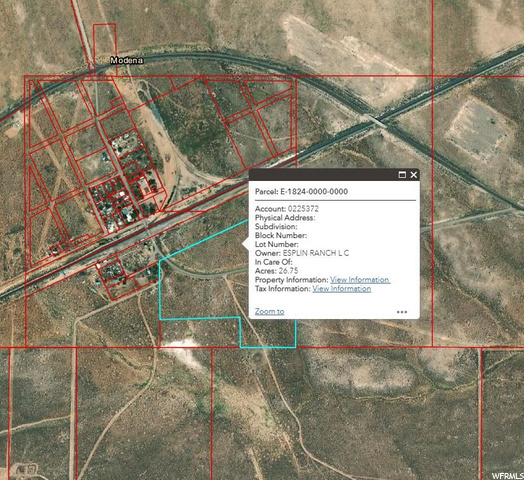Screen dimensions: 524x480
Task: Click the Acres value 26.75
Action: pos(288,271)
